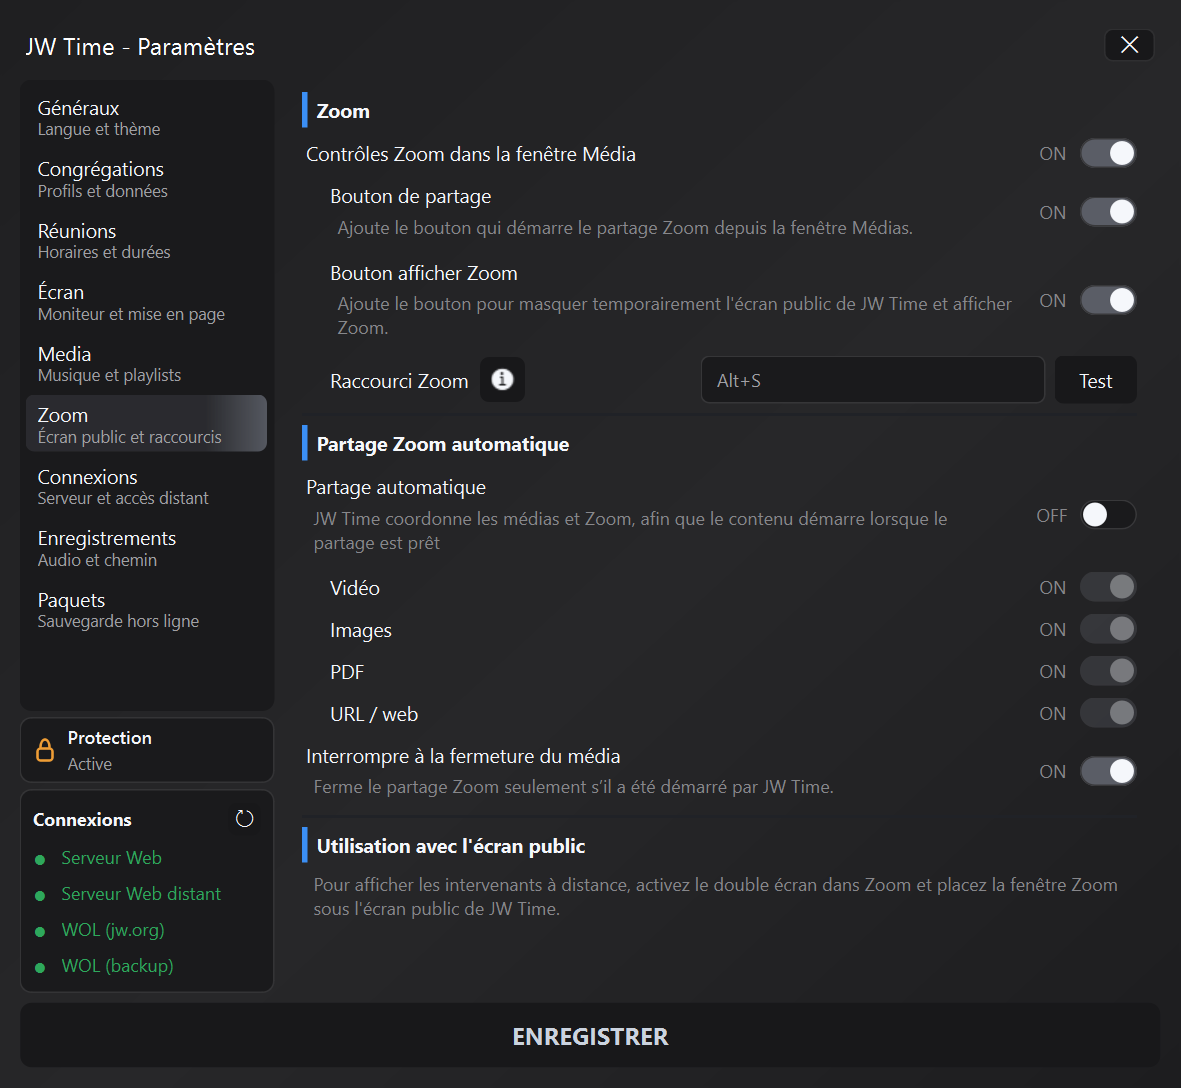
Task: Open the Media settings section
Action: (146, 364)
